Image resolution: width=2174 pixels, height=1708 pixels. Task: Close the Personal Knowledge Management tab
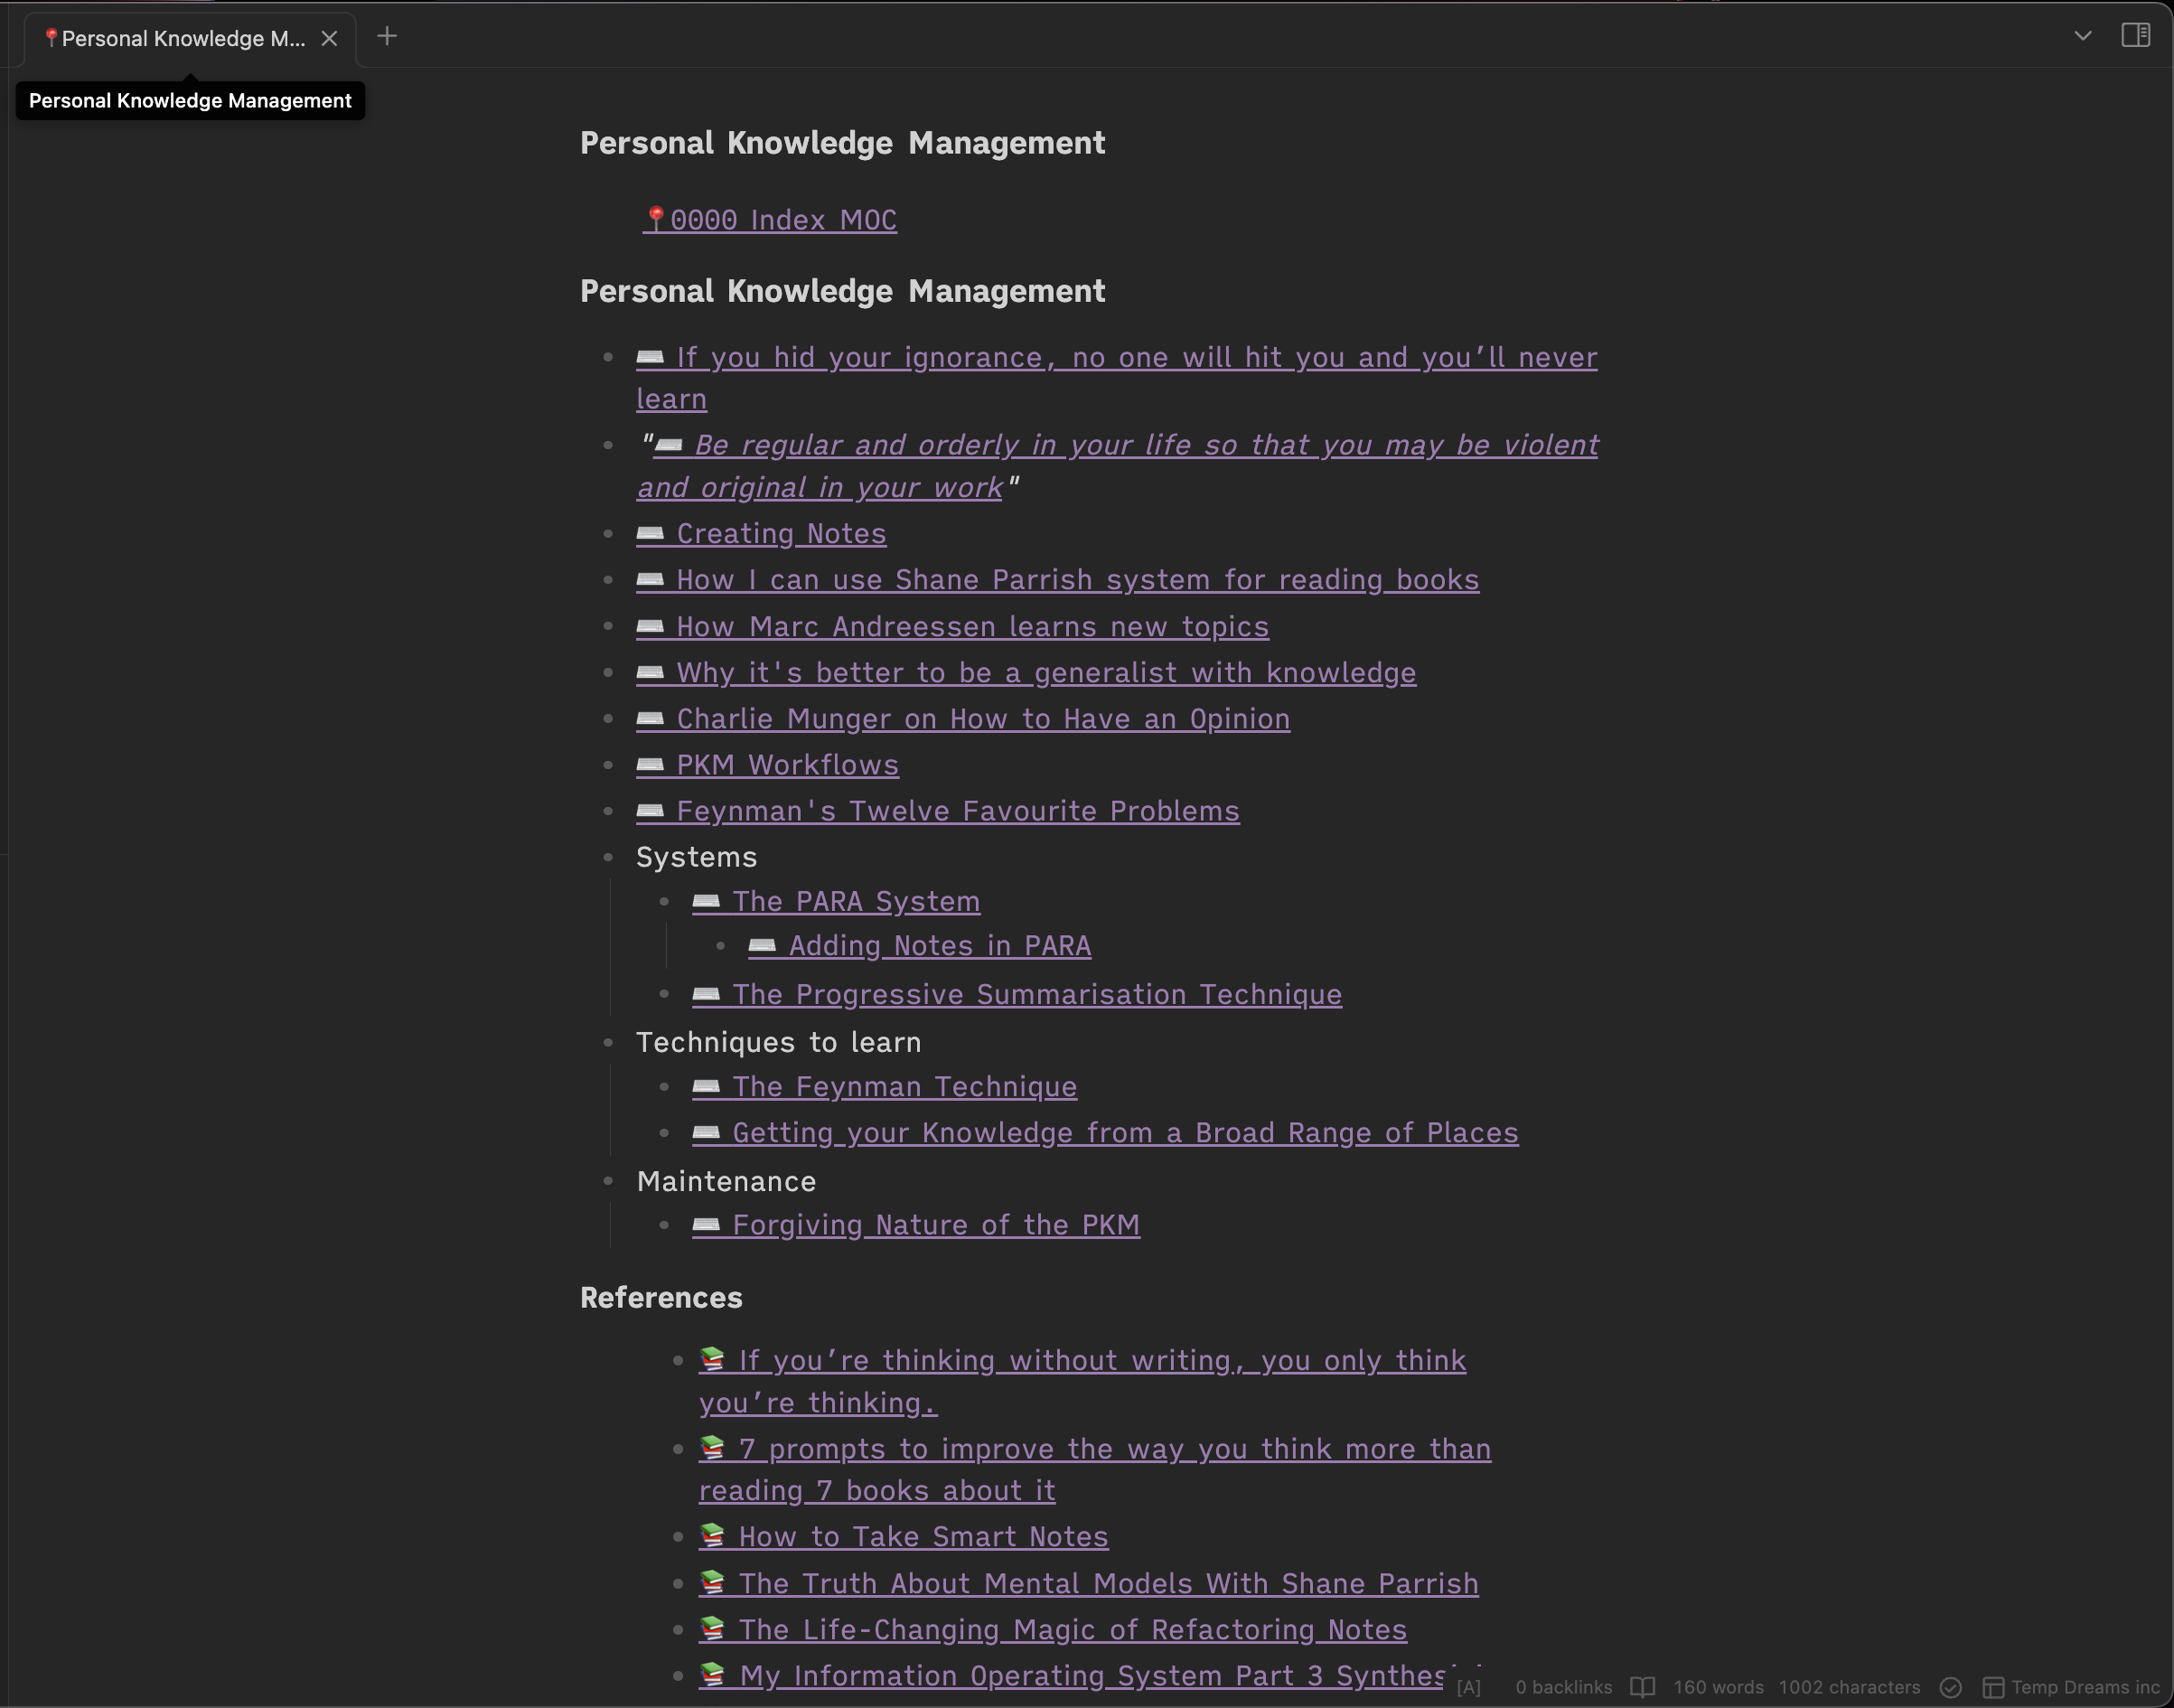pyautogui.click(x=329, y=38)
